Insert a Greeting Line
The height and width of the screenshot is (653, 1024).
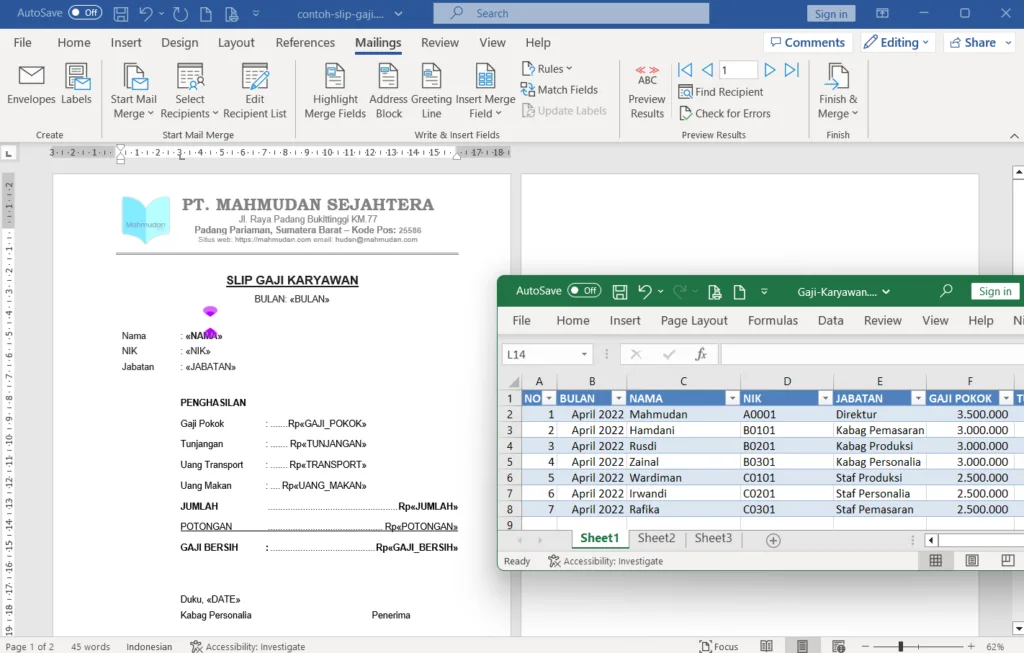[x=431, y=91]
